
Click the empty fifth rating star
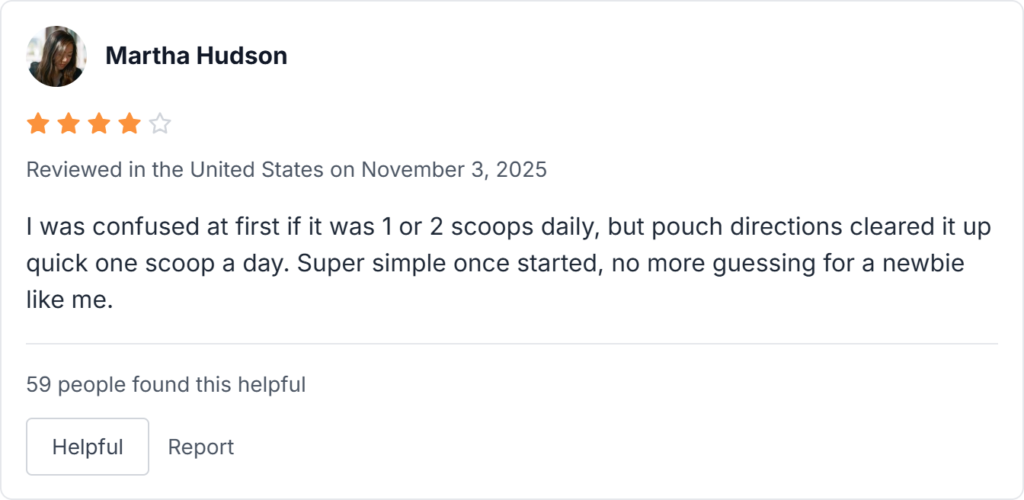tap(160, 124)
